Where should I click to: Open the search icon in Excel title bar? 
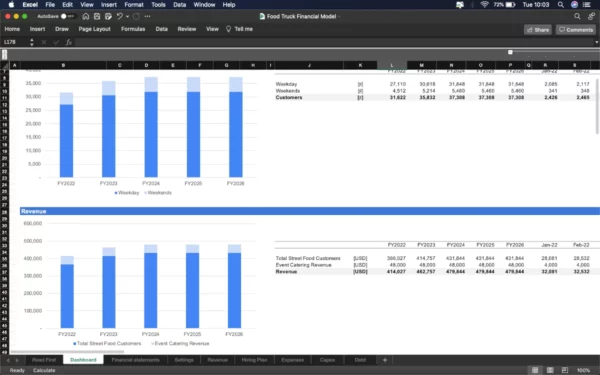pos(577,16)
